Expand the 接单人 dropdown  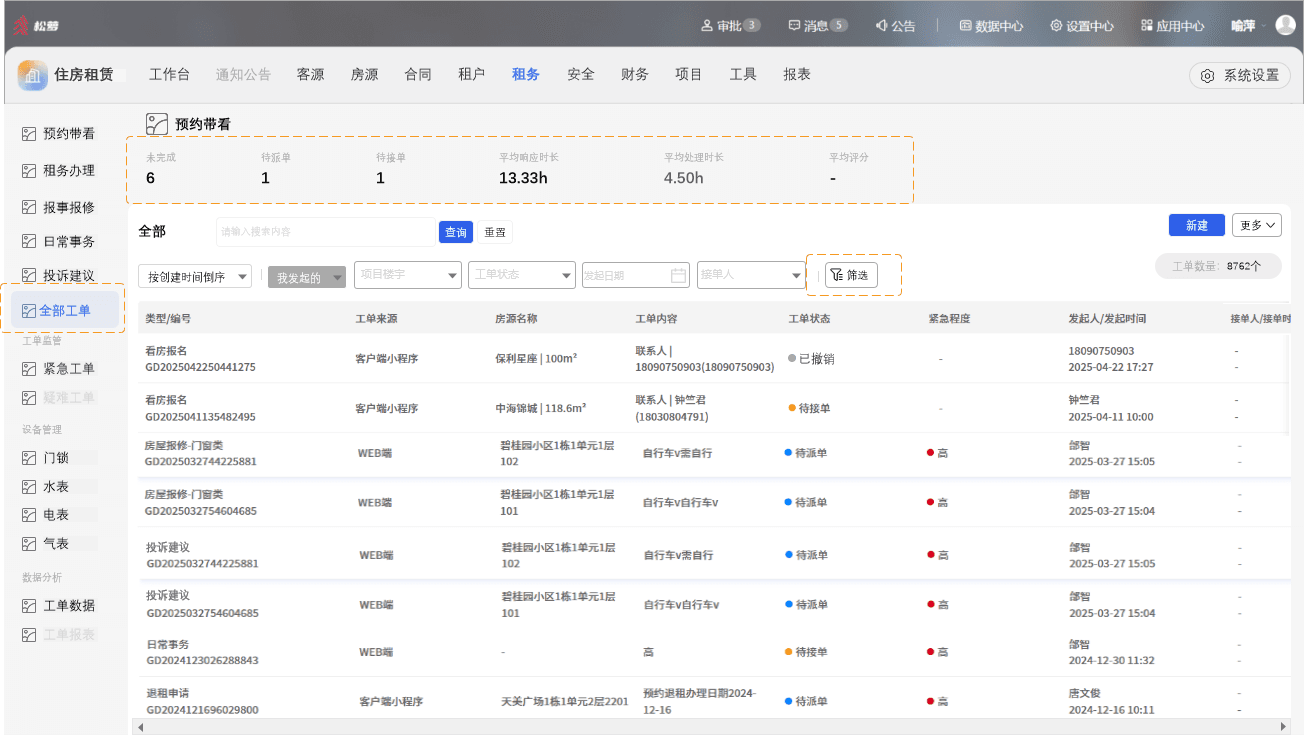tap(752, 274)
